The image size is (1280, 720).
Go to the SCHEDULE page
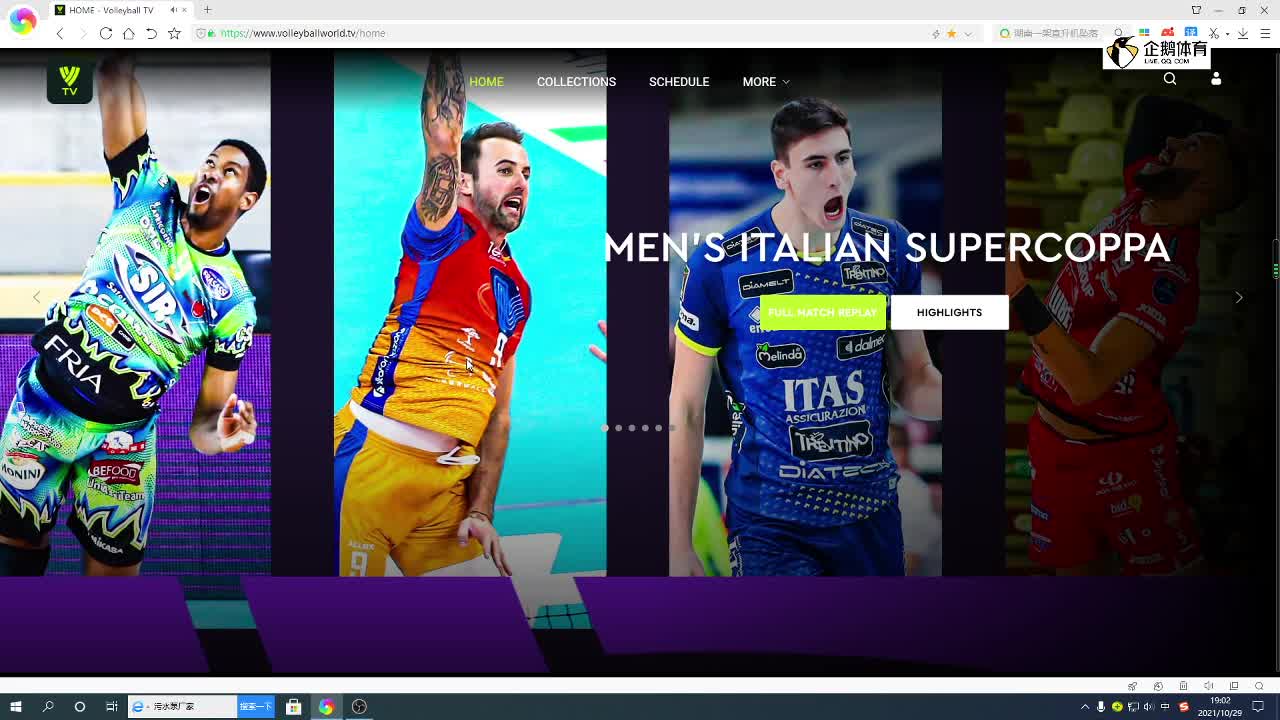click(678, 82)
